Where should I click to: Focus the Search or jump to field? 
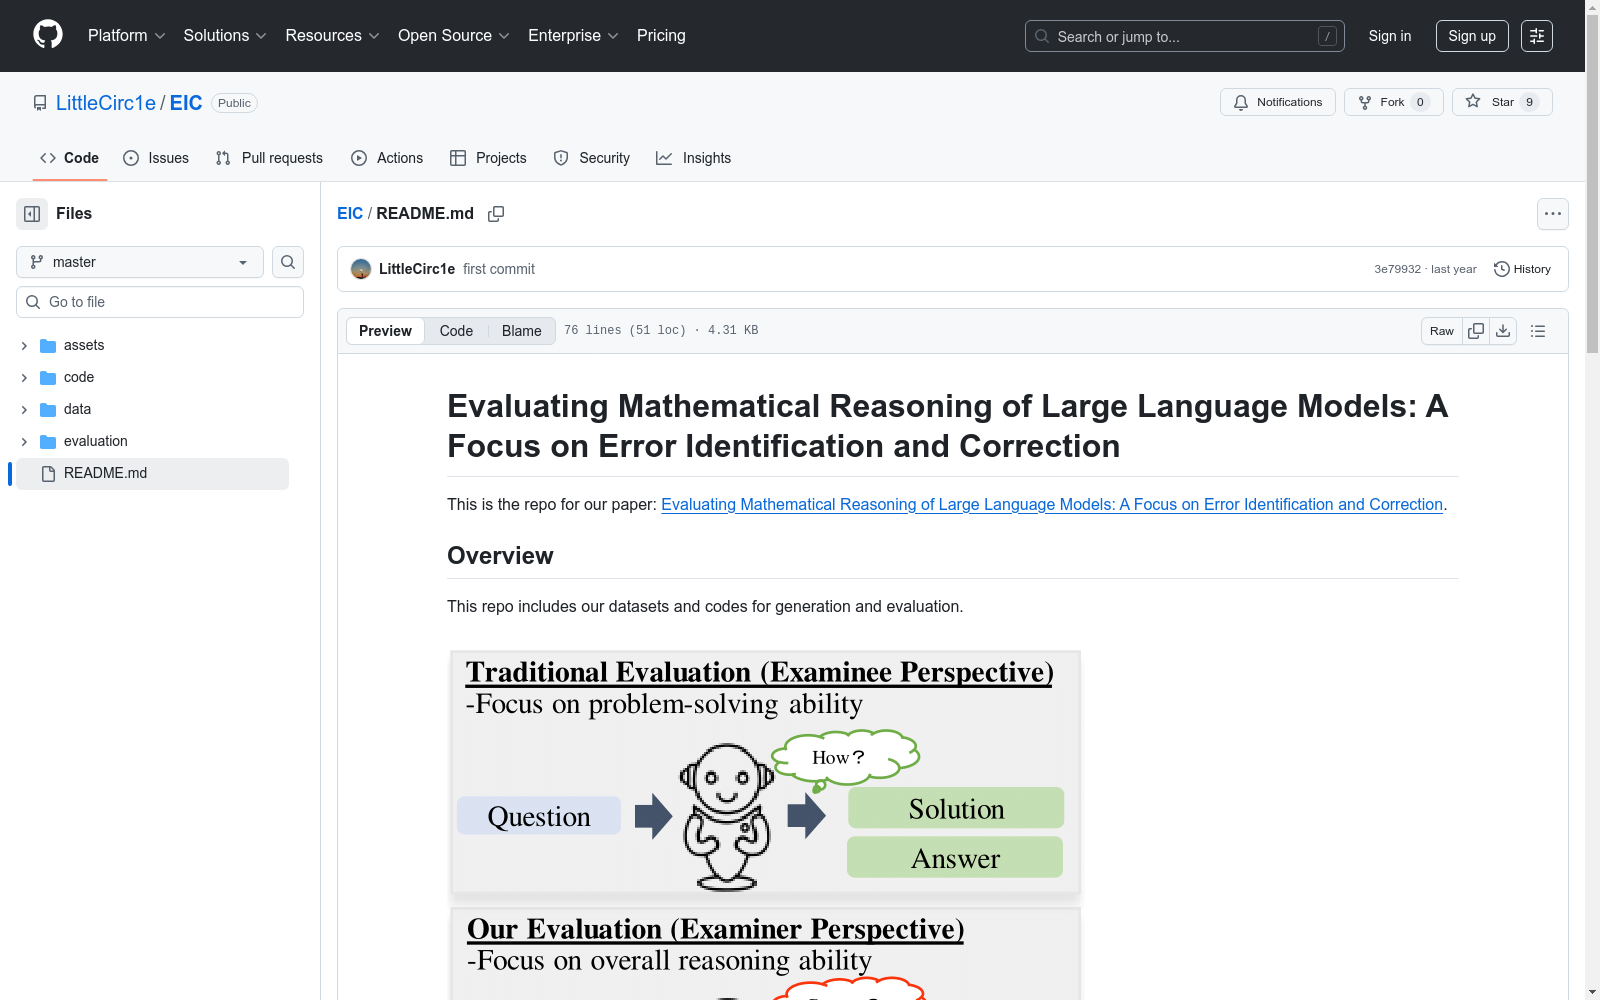point(1185,36)
